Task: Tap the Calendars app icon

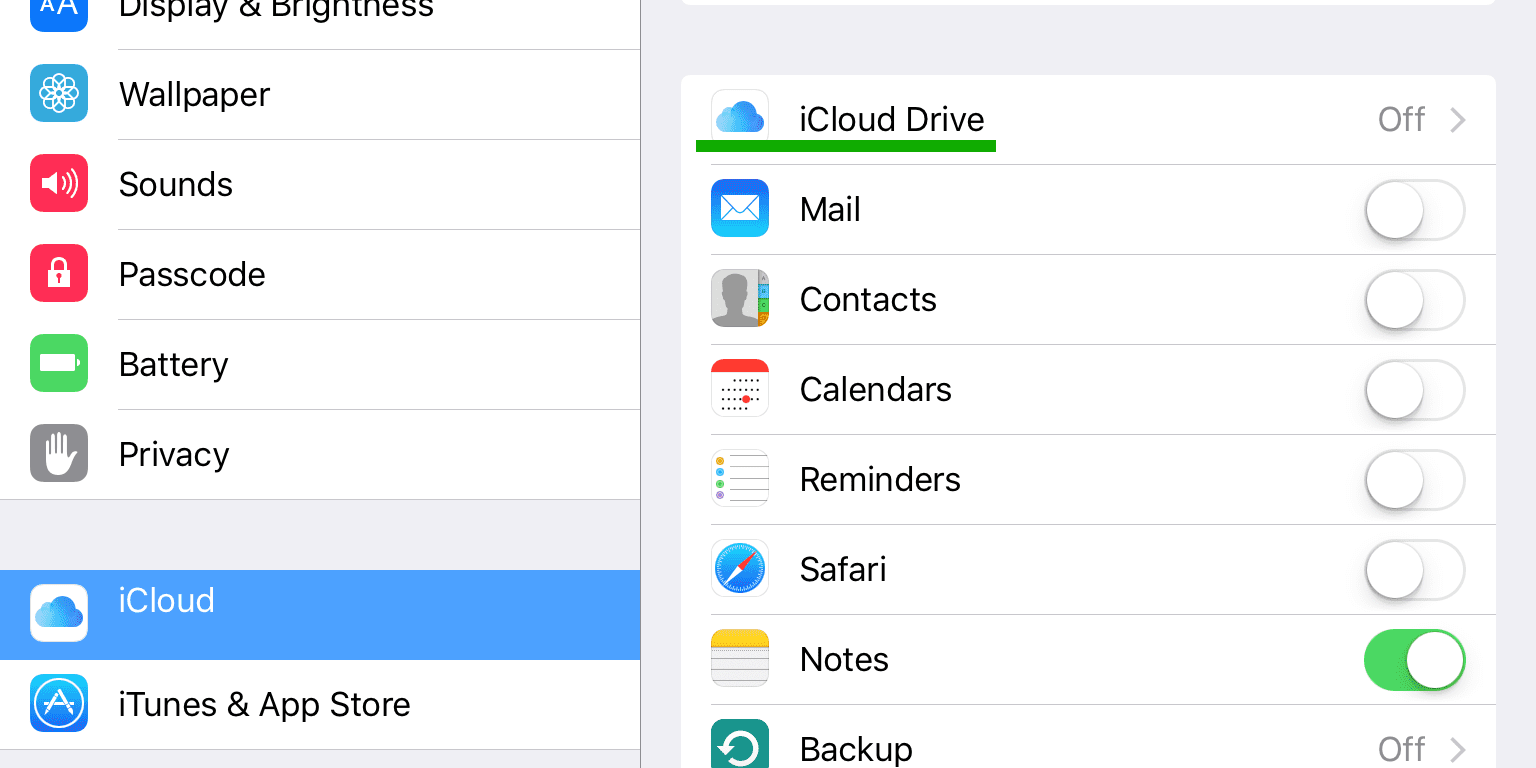Action: [x=740, y=389]
